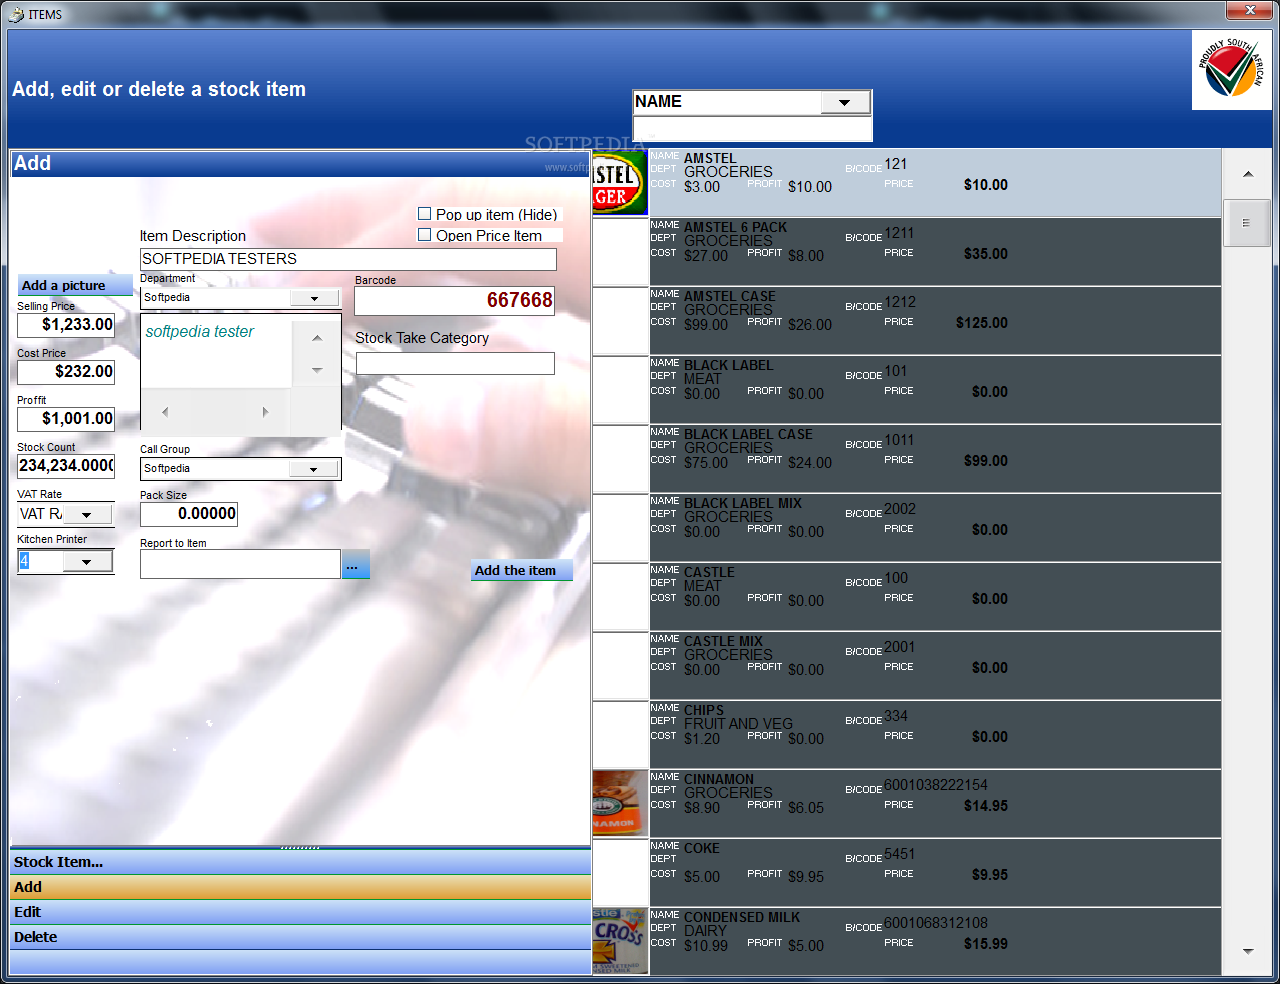The width and height of the screenshot is (1280, 984).
Task: Click the search field below NAME dropdown
Action: click(x=752, y=129)
